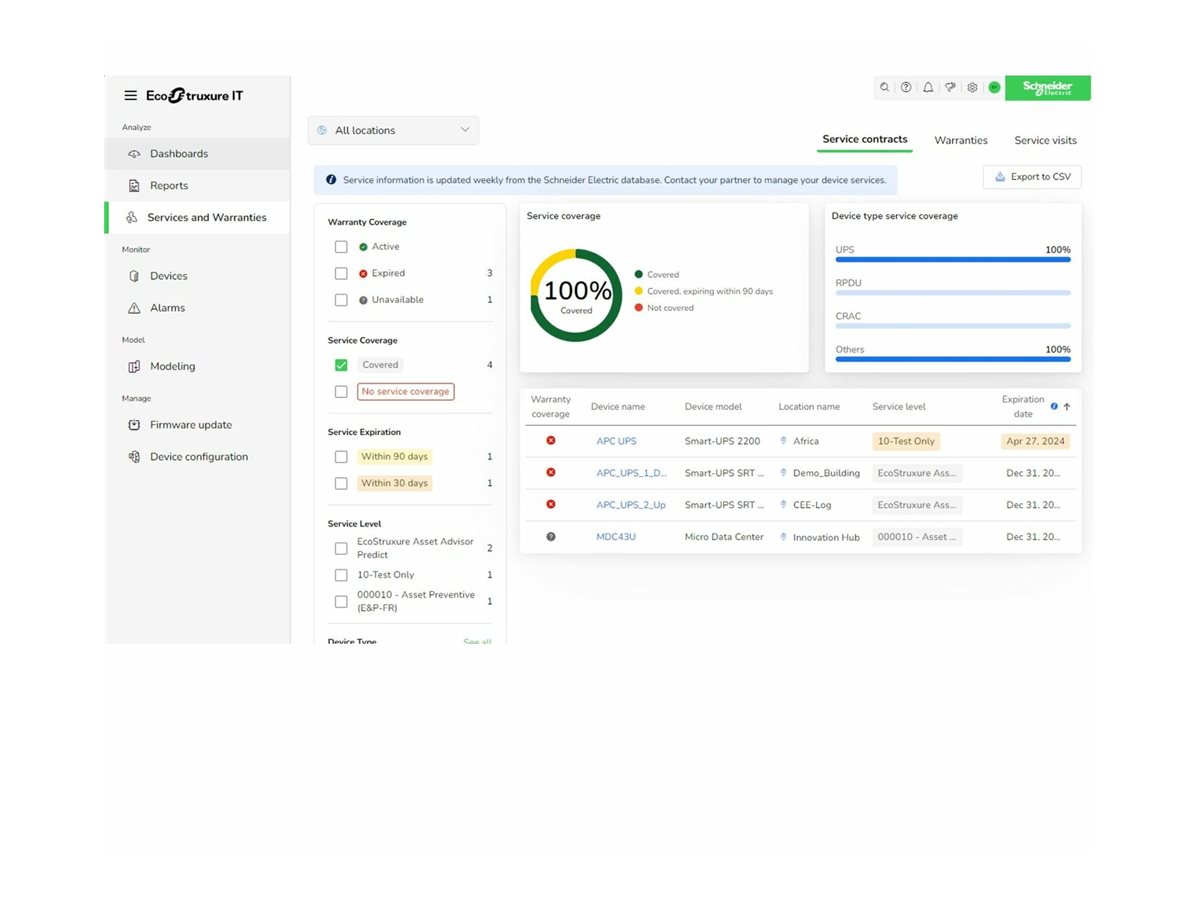Open the Devices page in Monitor section

[169, 275]
